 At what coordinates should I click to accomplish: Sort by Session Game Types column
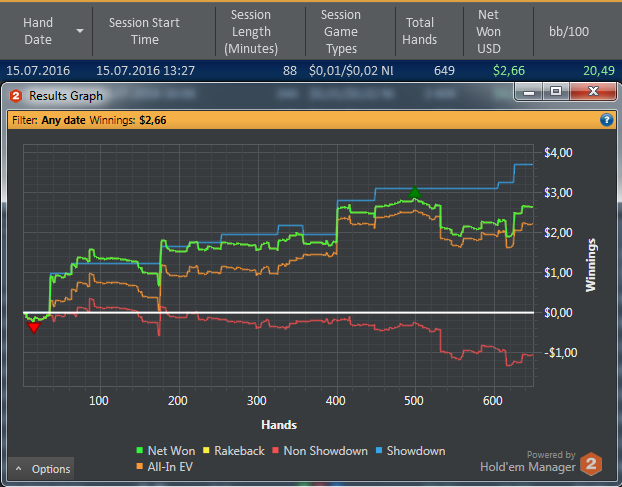(350, 31)
